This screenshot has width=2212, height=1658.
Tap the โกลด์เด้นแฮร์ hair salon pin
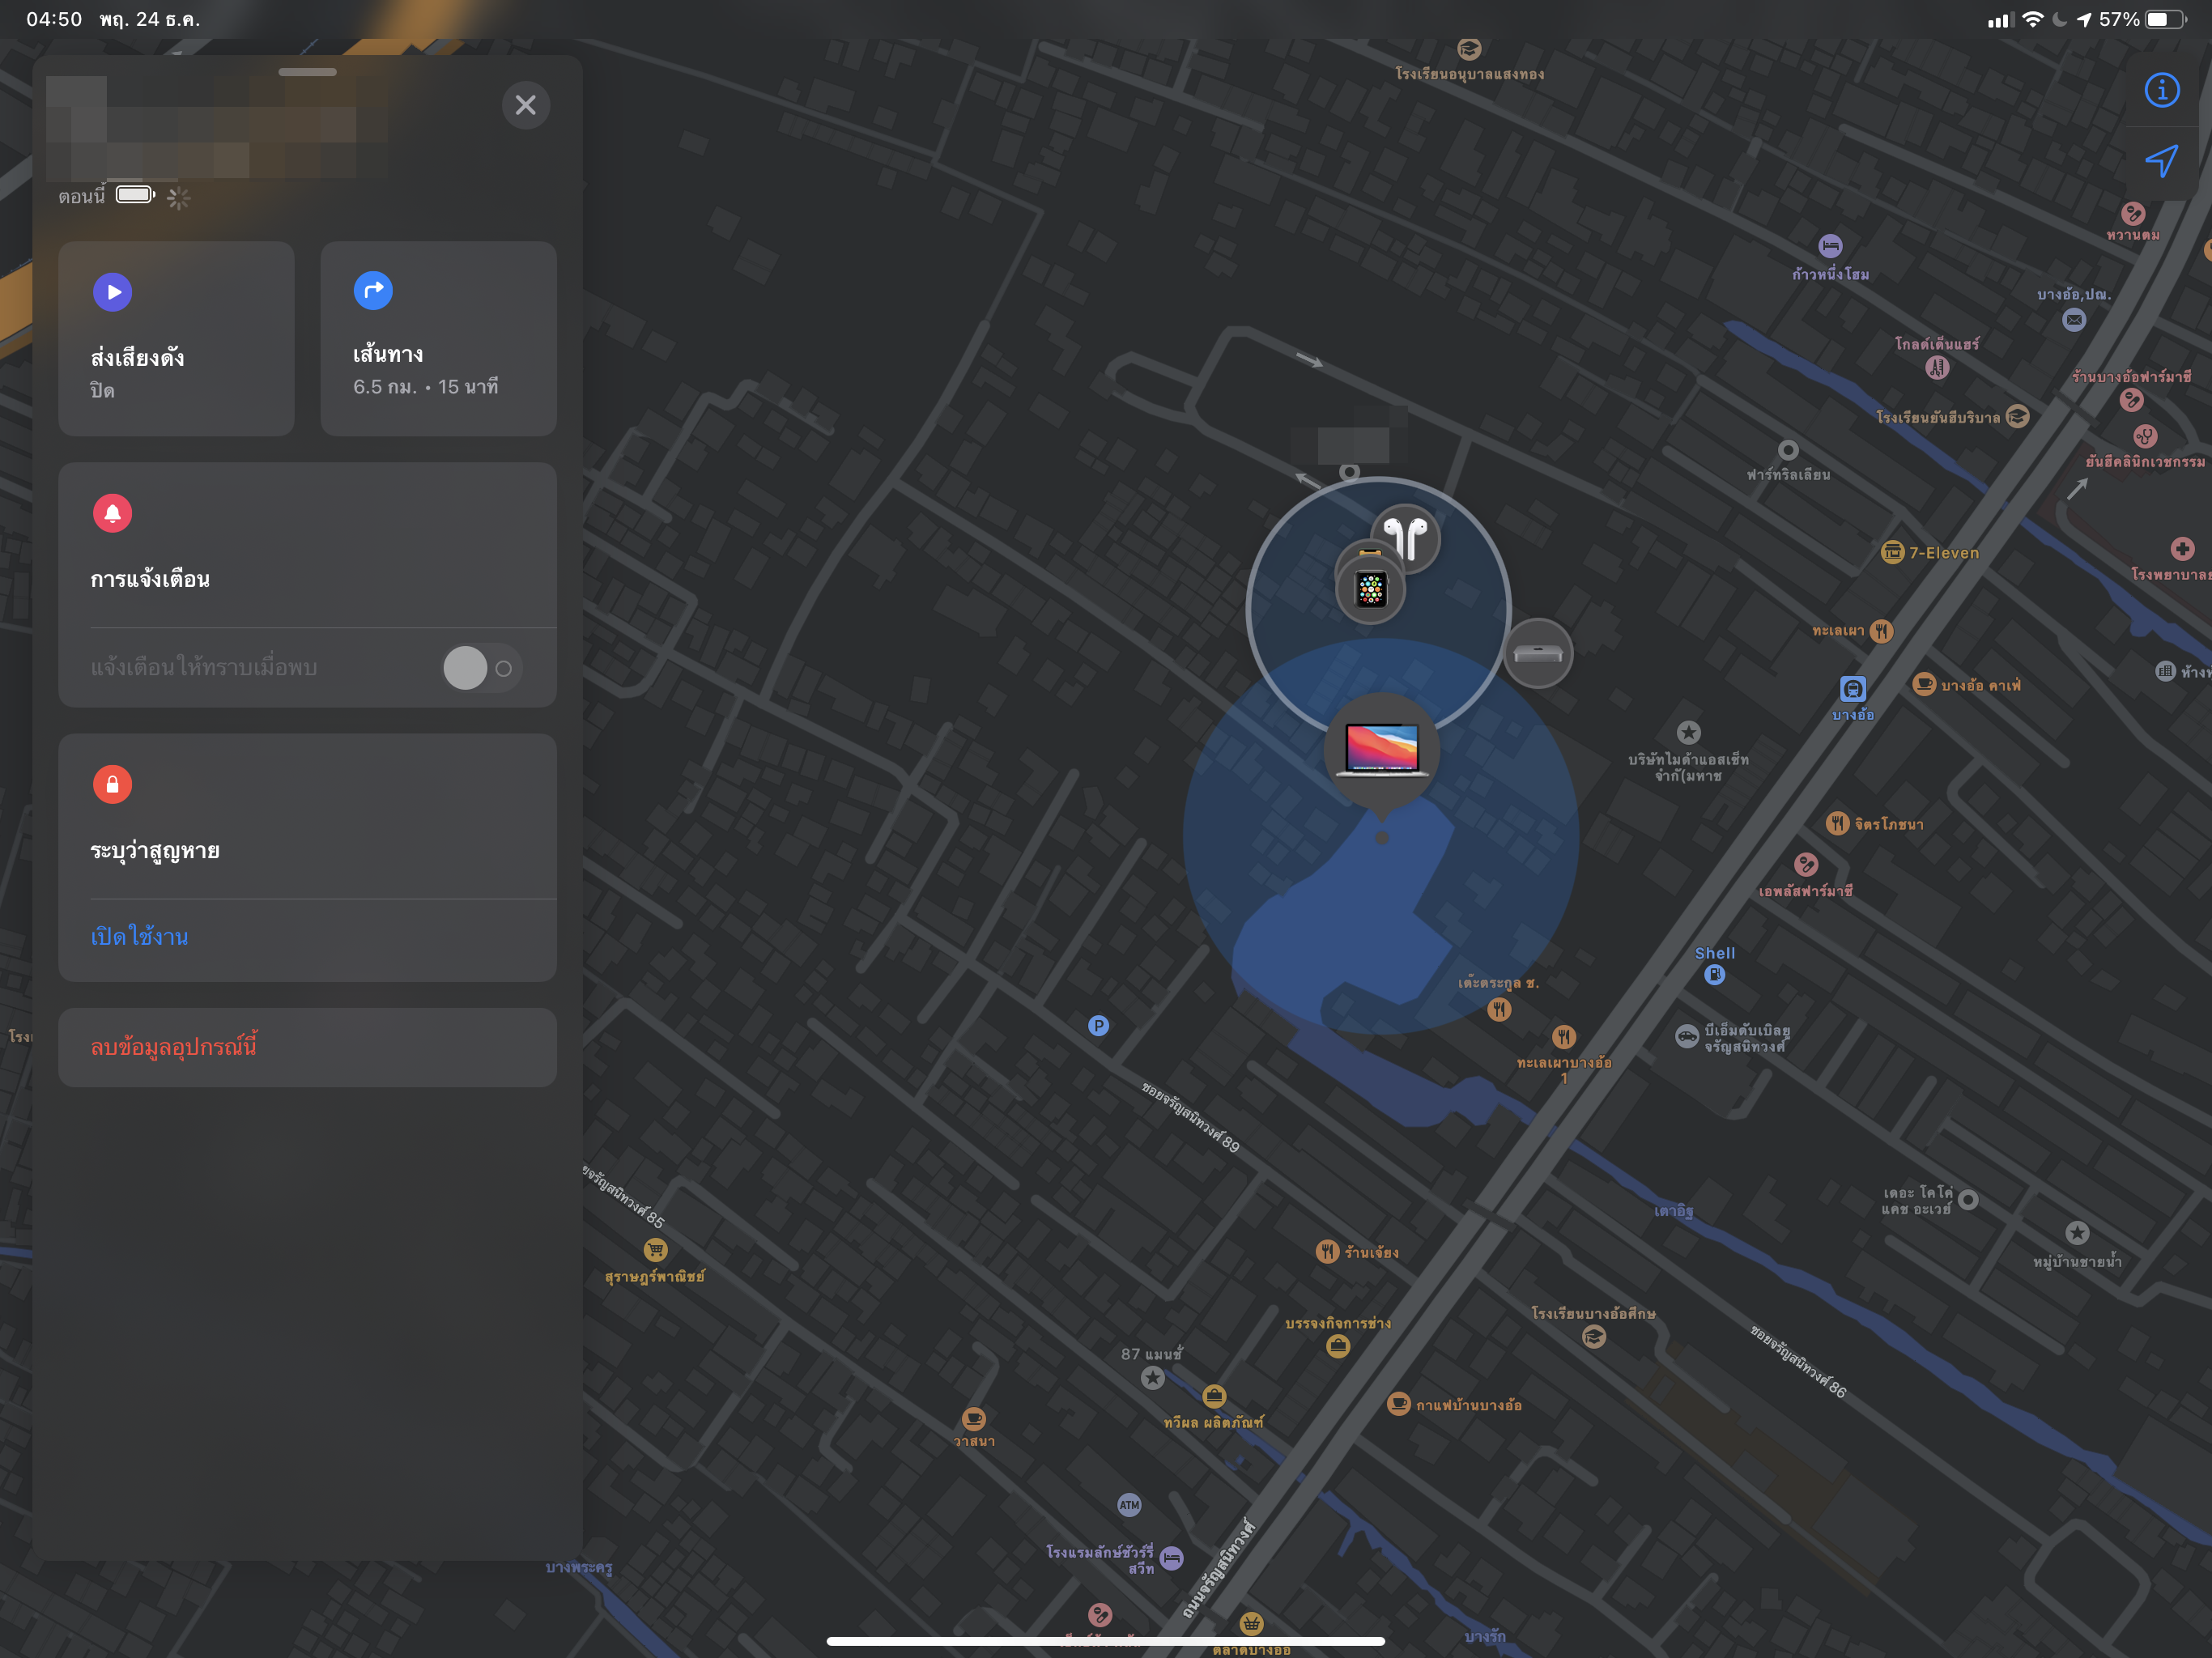(1937, 368)
